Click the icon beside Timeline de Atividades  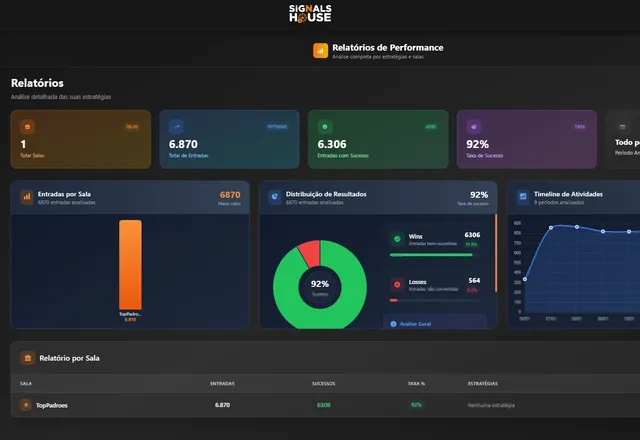[x=523, y=197]
